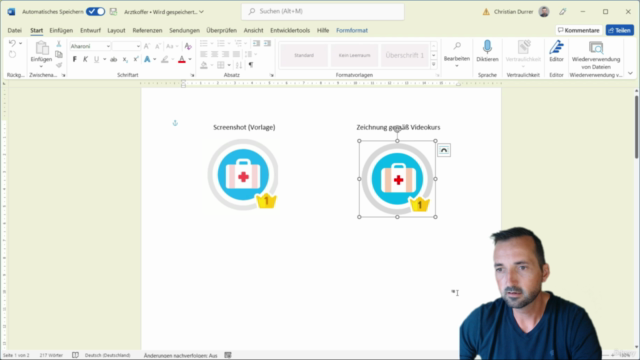Image resolution: width=640 pixels, height=360 pixels.
Task: Select the Format Painter brush icon
Action: (59, 65)
